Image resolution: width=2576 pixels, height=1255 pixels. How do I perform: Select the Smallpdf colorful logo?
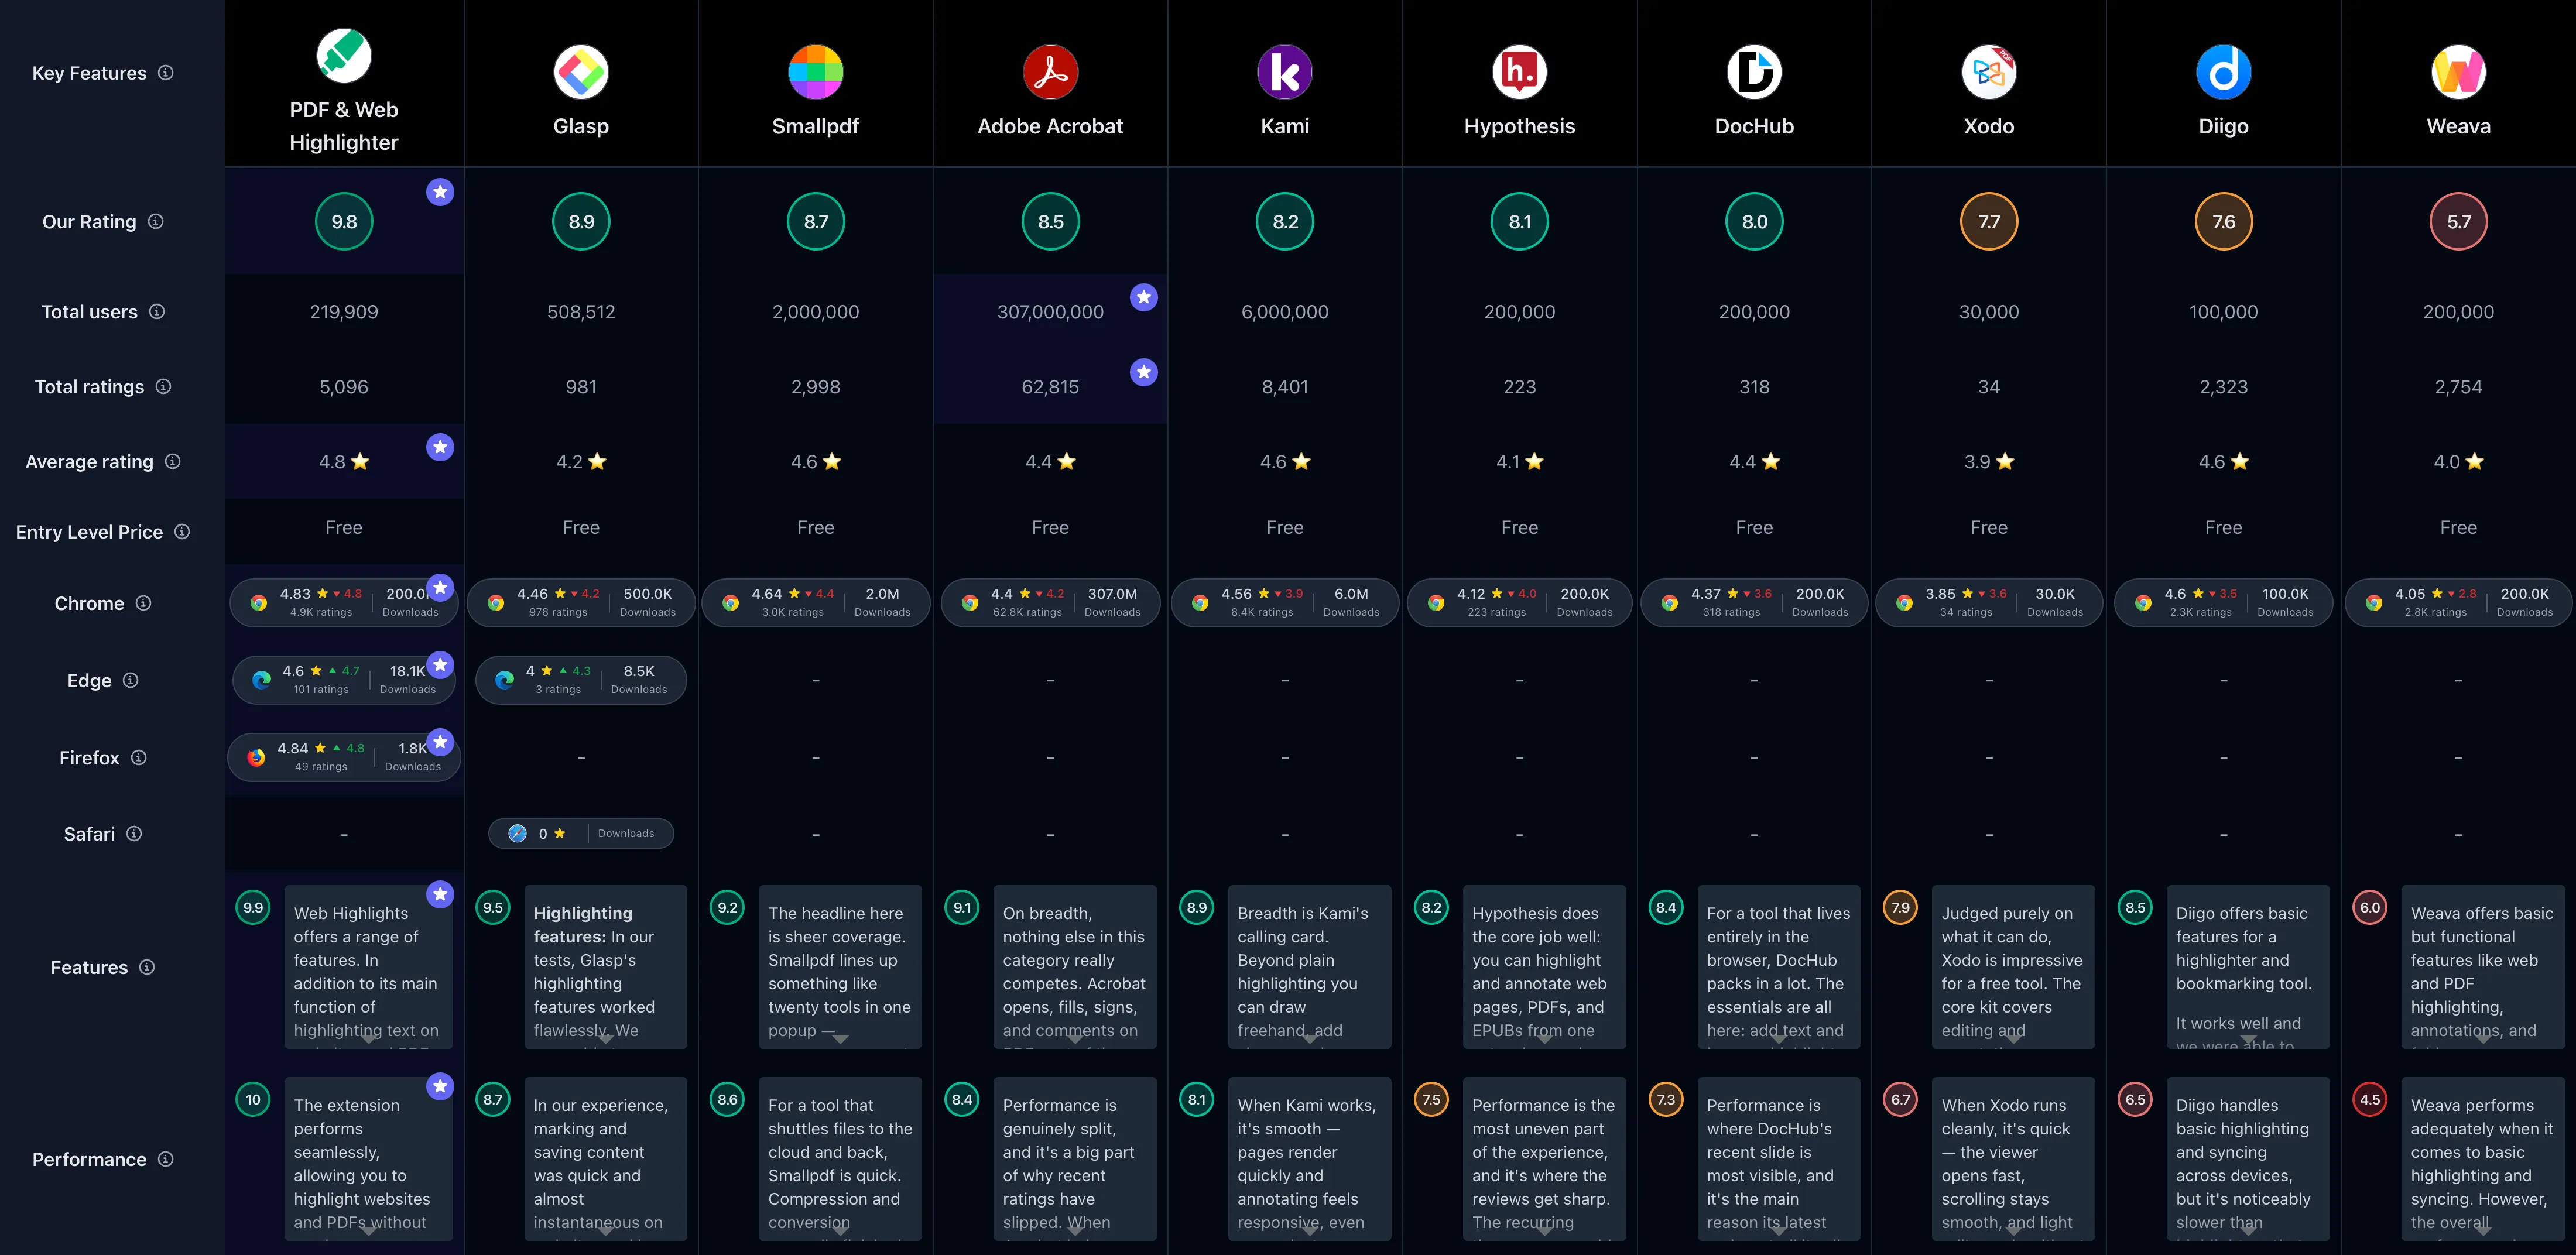816,72
